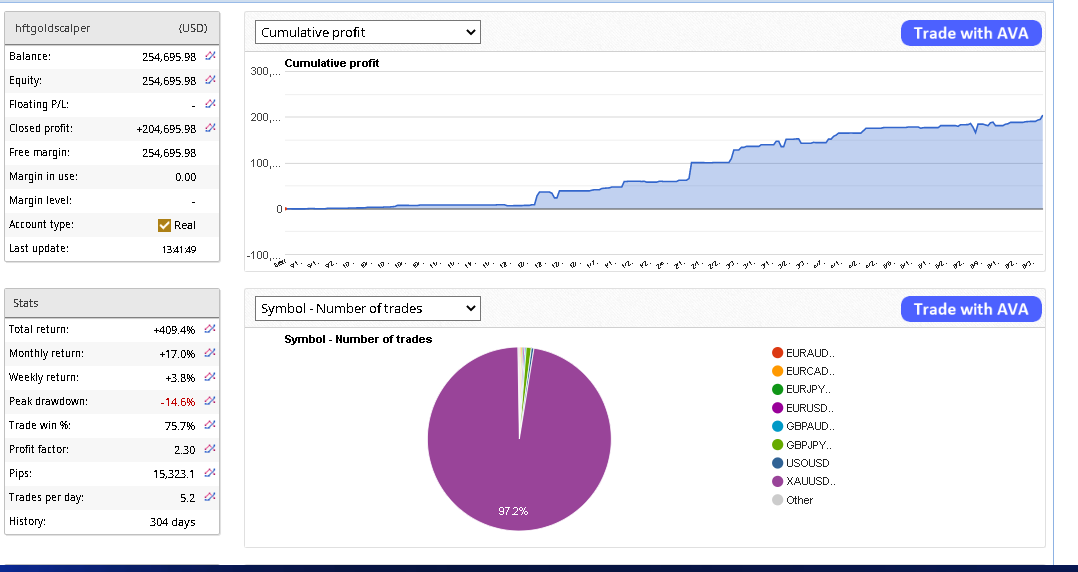Click the Peak drawdown graph icon
Image resolution: width=1078 pixels, height=572 pixels.
pos(210,401)
